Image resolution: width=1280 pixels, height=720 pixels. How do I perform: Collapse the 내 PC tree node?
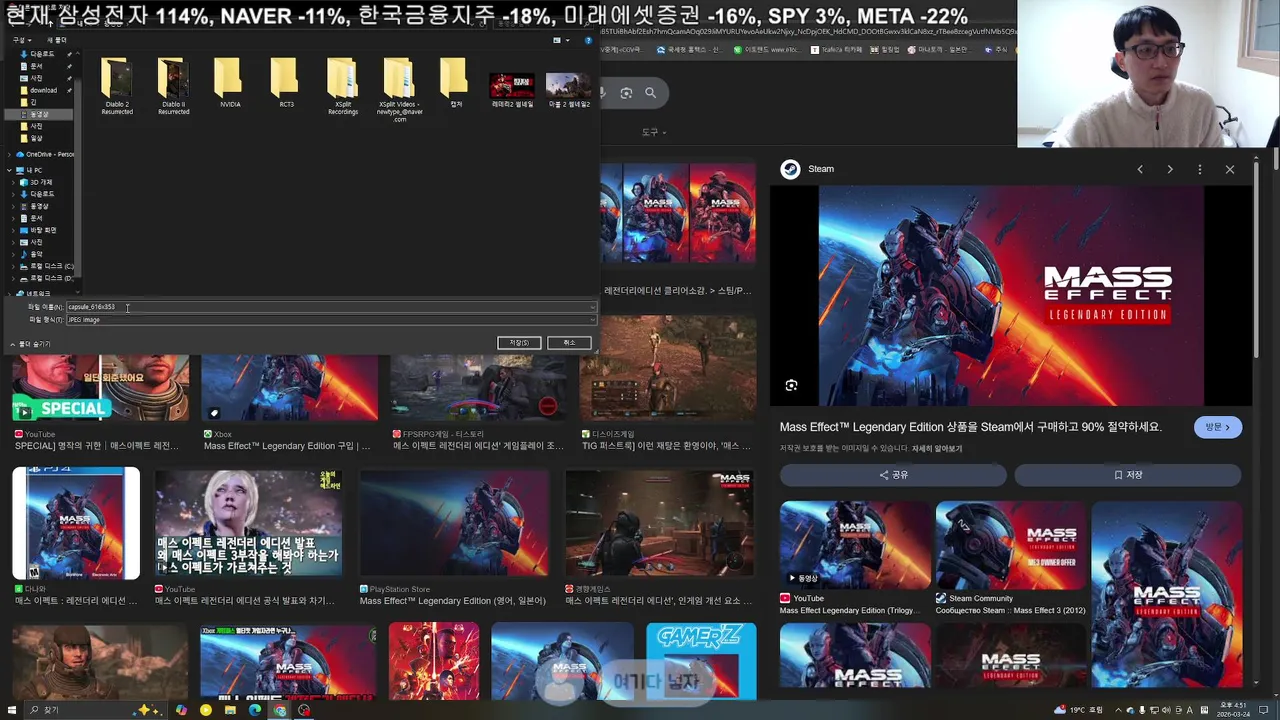[9, 170]
